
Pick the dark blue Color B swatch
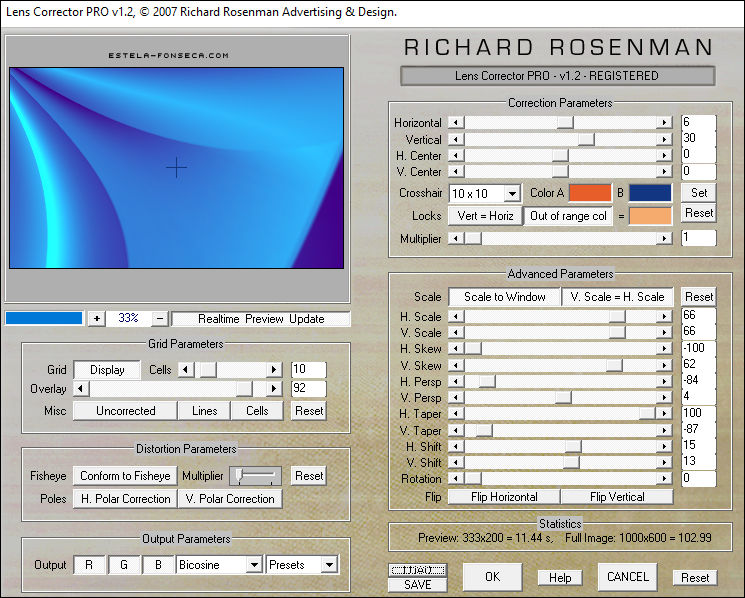coord(650,193)
